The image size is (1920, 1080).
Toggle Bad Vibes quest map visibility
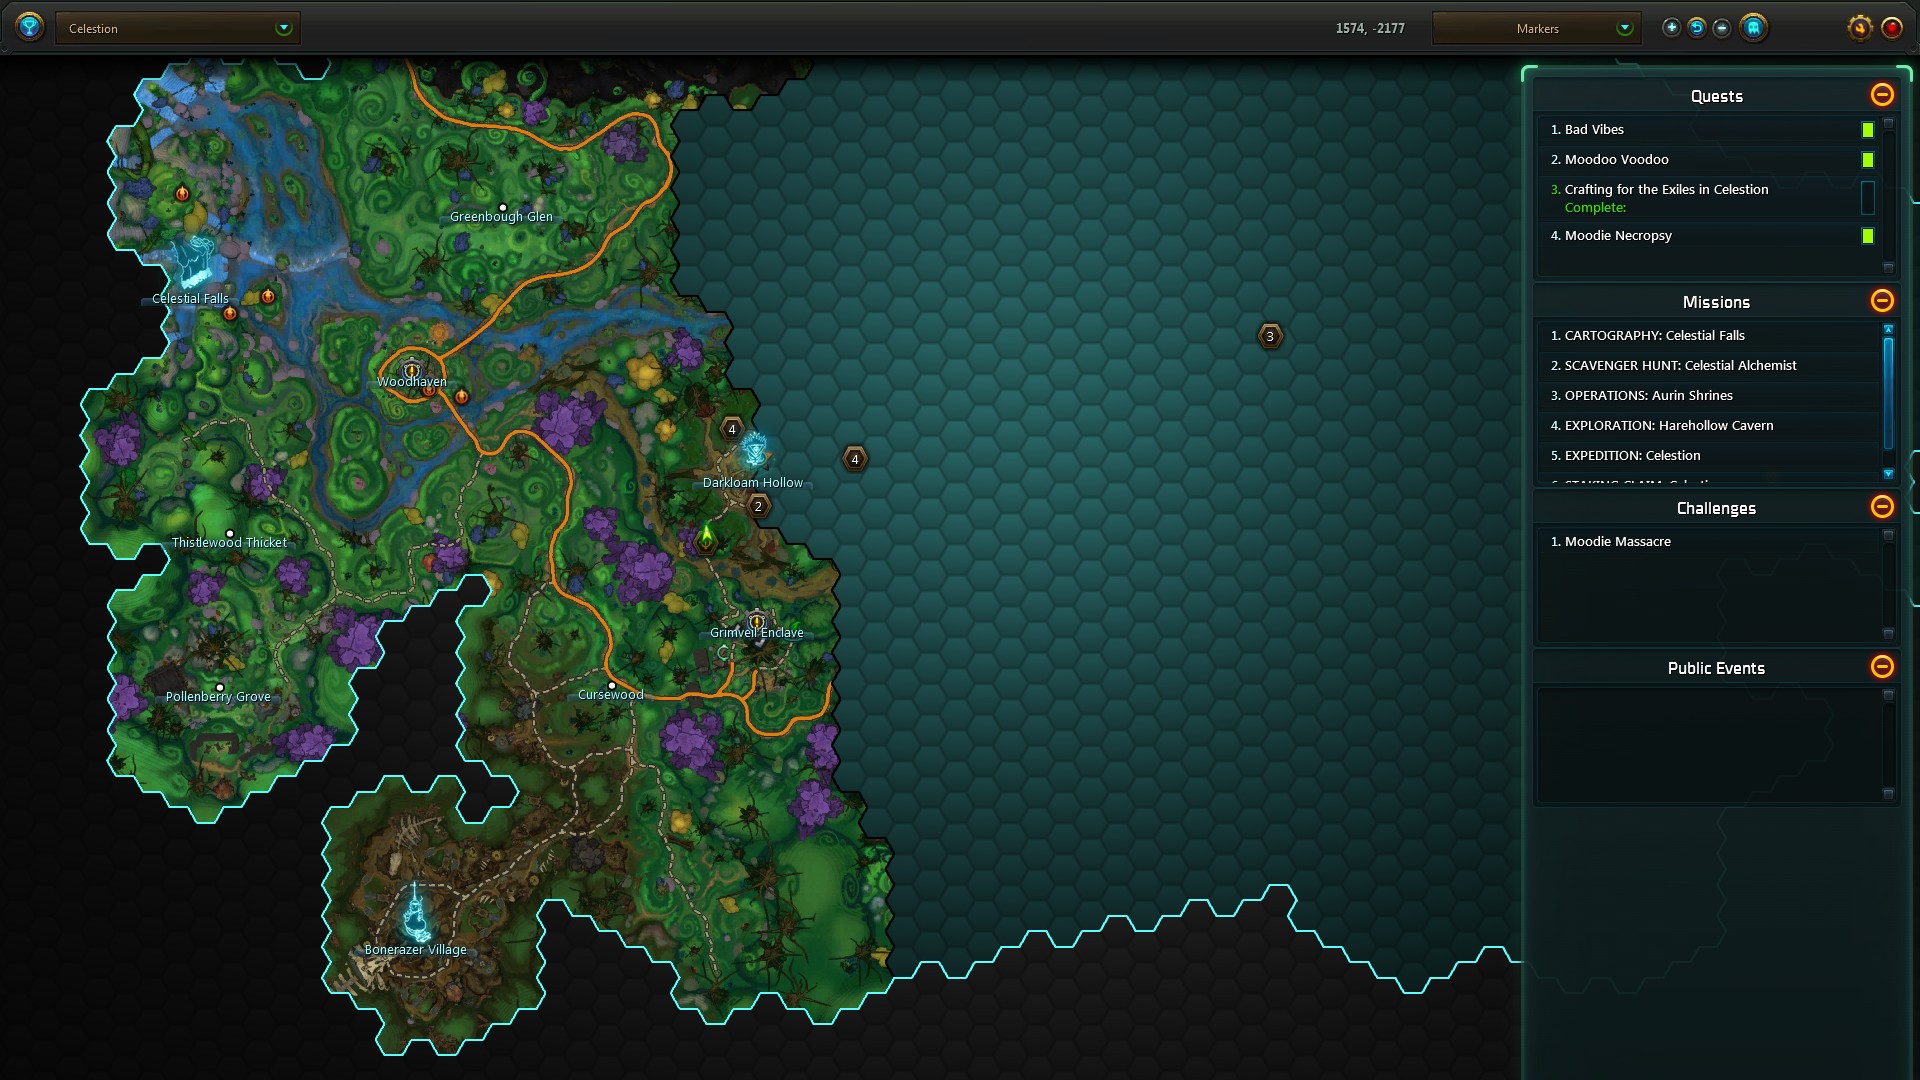point(1867,130)
